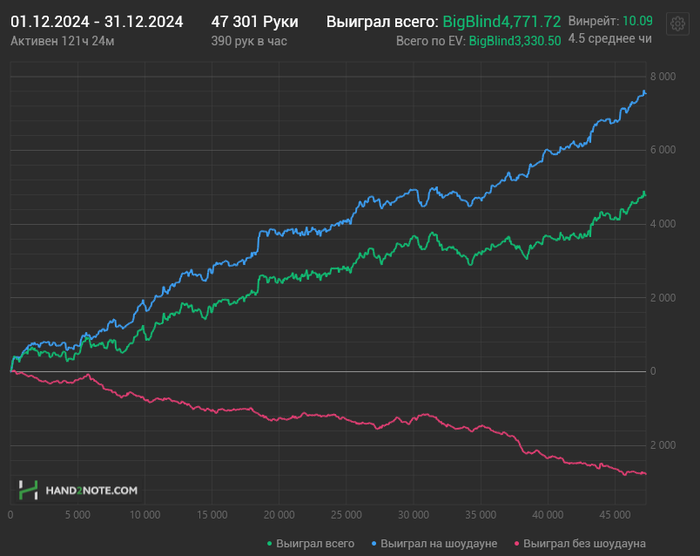Click the 20 000 x-axis label
The width and height of the screenshot is (700, 556).
(x=279, y=515)
